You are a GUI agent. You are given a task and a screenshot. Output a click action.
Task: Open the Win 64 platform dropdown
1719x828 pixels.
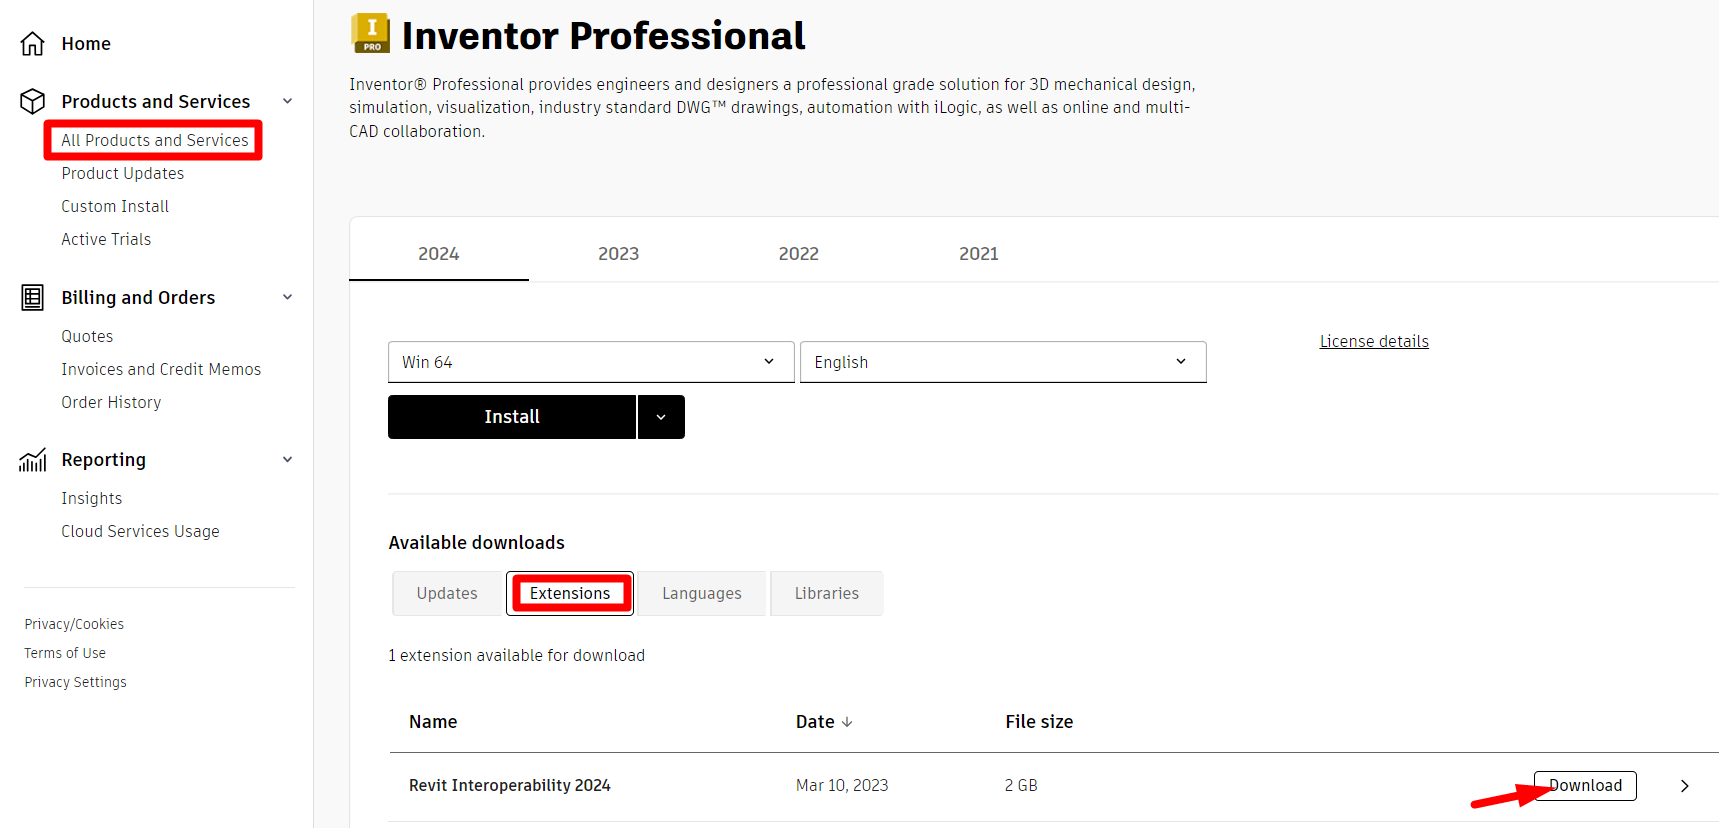tap(591, 362)
